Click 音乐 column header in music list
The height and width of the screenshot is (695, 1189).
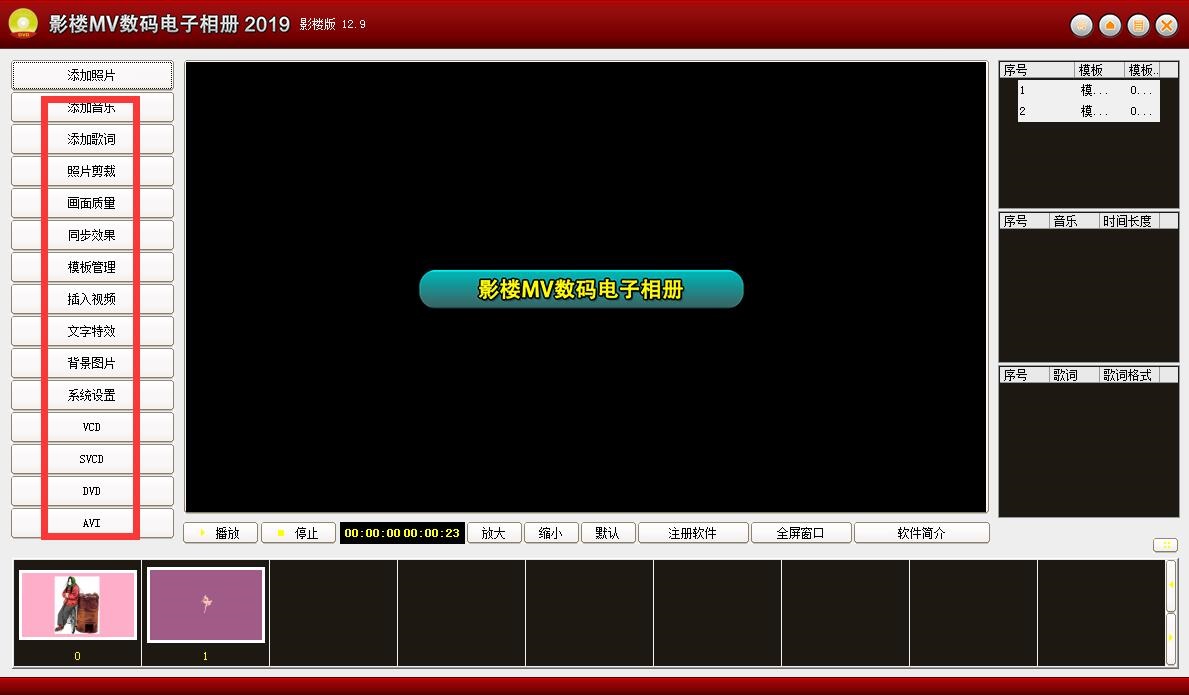point(1065,221)
